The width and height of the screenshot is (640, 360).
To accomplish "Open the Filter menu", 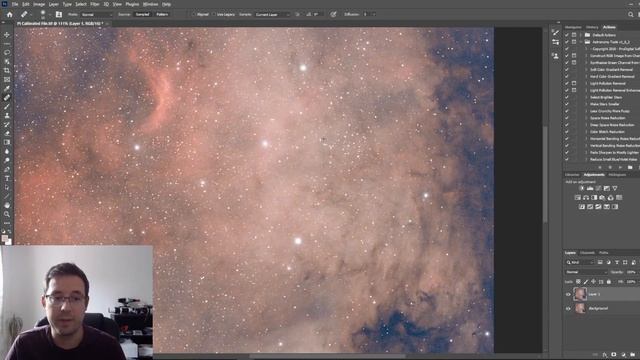I will point(95,4).
